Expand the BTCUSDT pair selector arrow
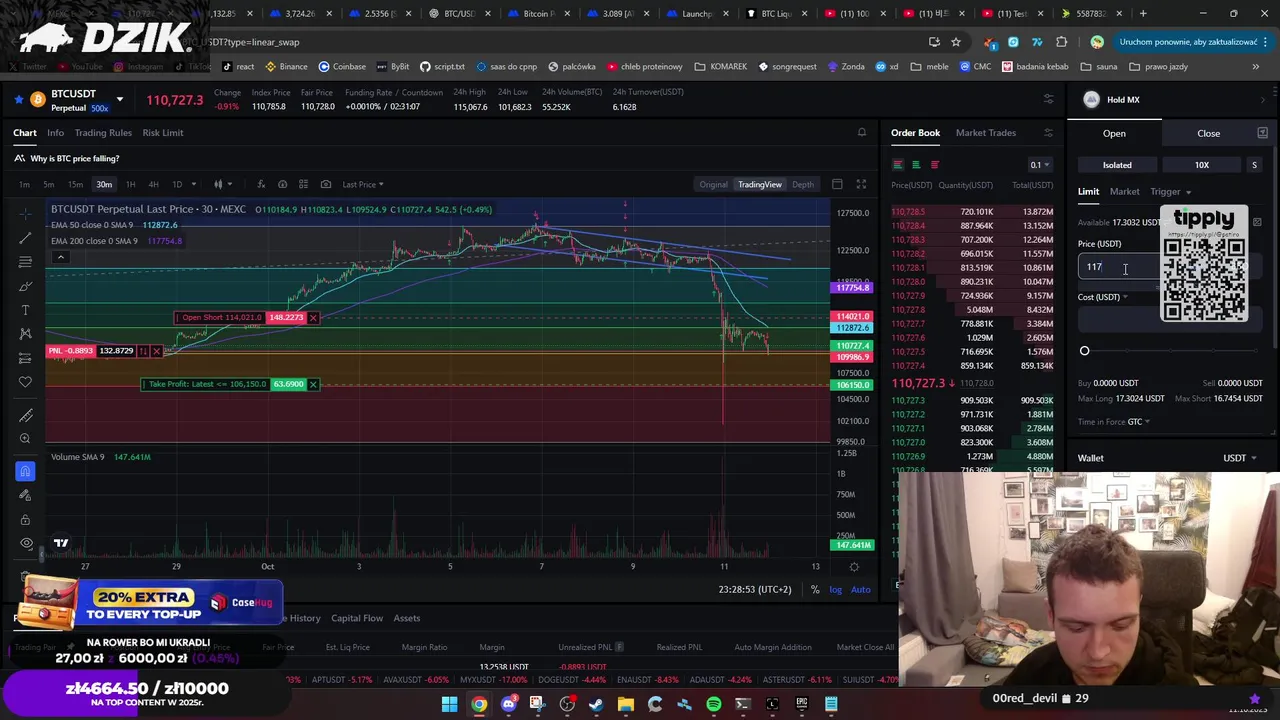Screen dimensions: 1280x720 click(x=119, y=99)
